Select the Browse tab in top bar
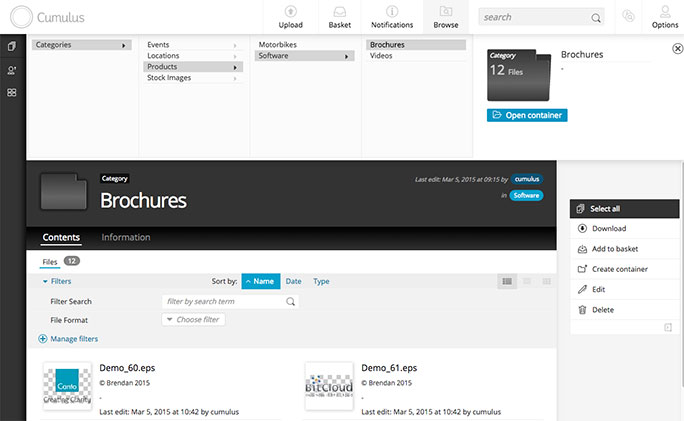 446,16
